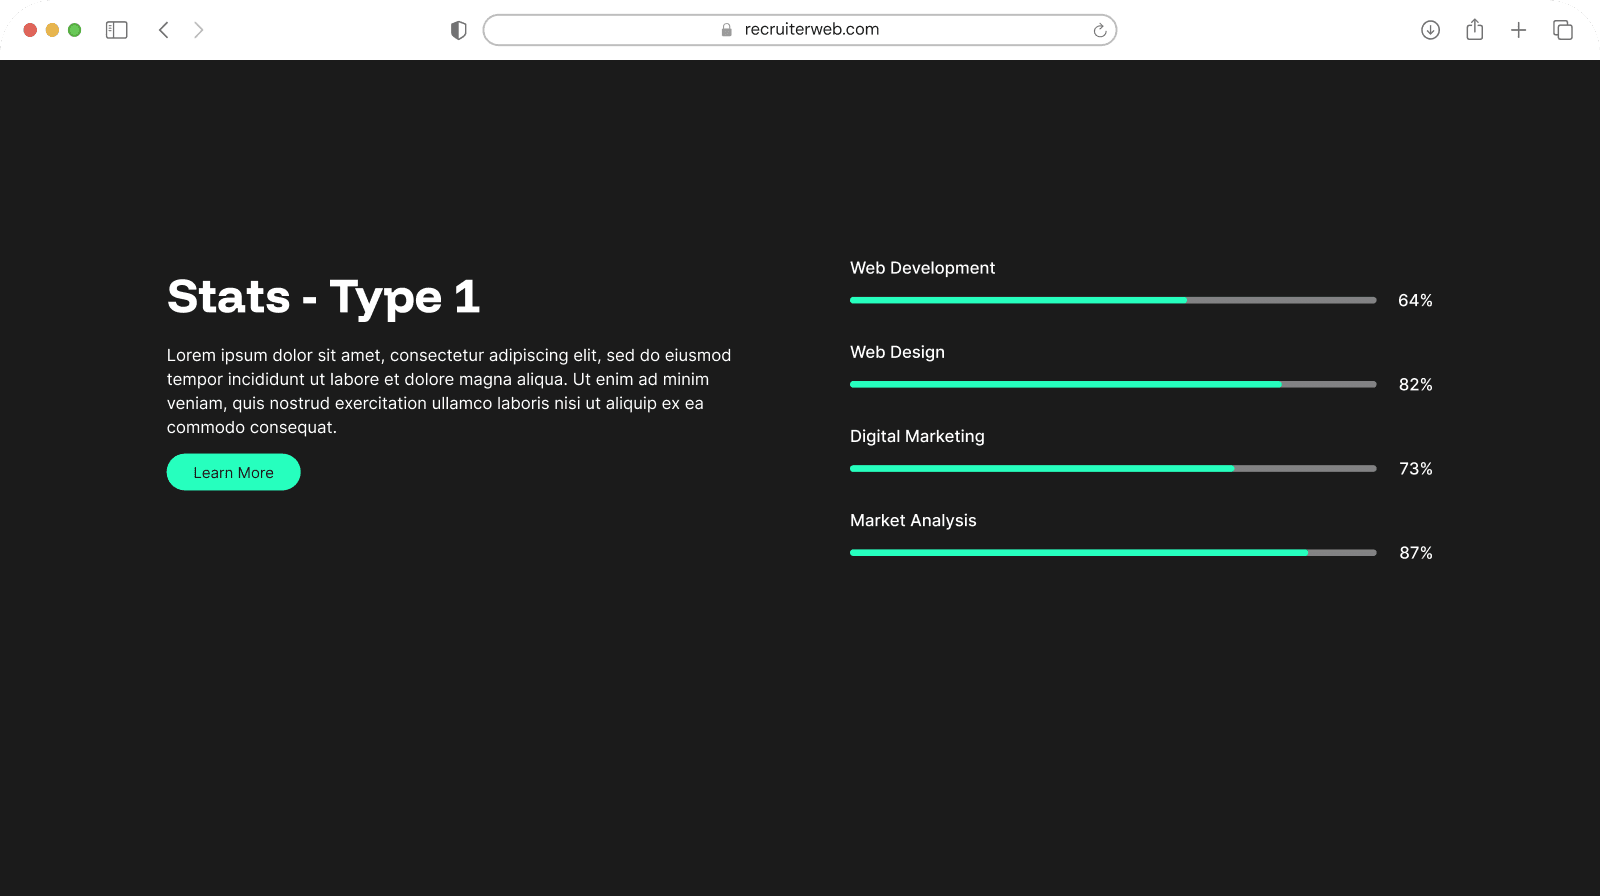Close the browser window with red button
This screenshot has width=1600, height=896.
click(x=30, y=30)
